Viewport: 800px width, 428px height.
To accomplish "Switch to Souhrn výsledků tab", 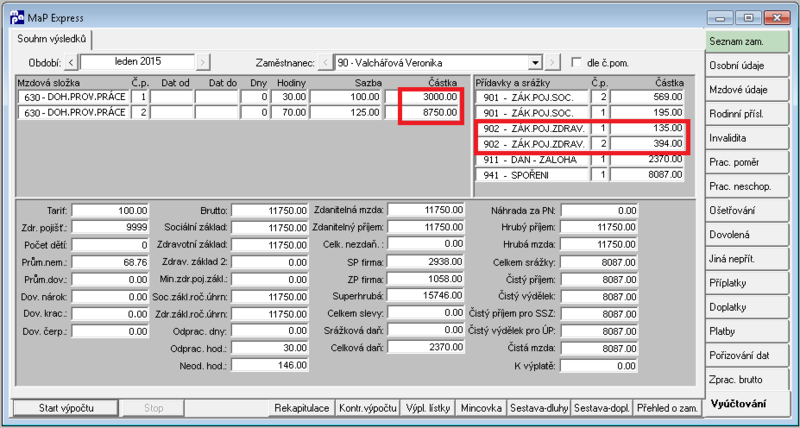I will pos(51,39).
